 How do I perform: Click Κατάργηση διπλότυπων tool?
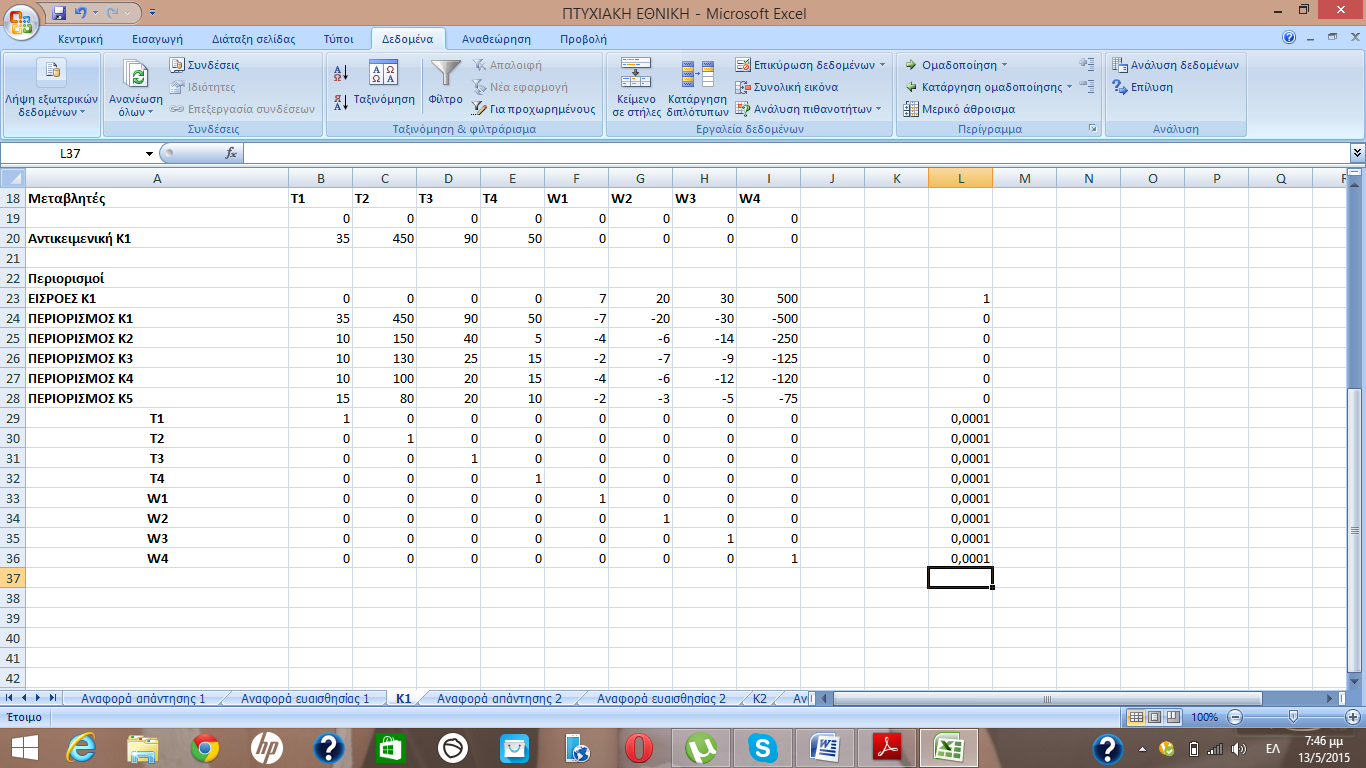[697, 88]
